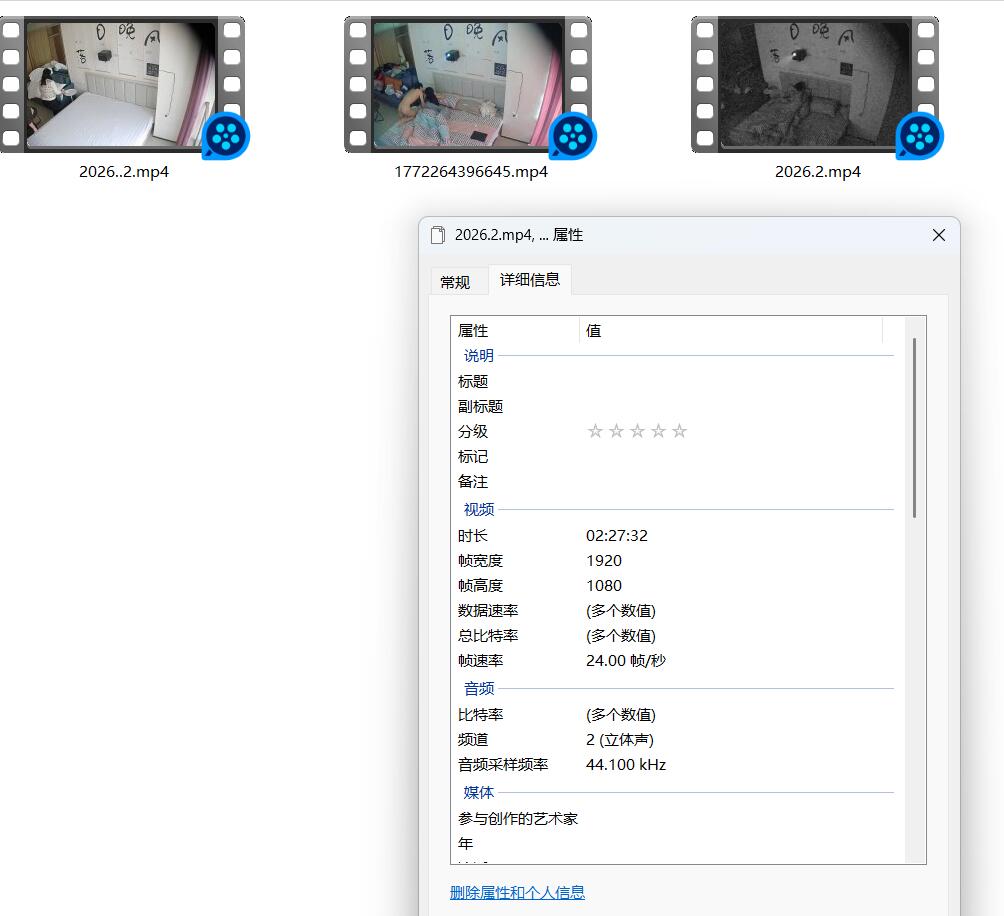Open the 删除属性和个人信息 link
The width and height of the screenshot is (1004, 916).
click(517, 892)
